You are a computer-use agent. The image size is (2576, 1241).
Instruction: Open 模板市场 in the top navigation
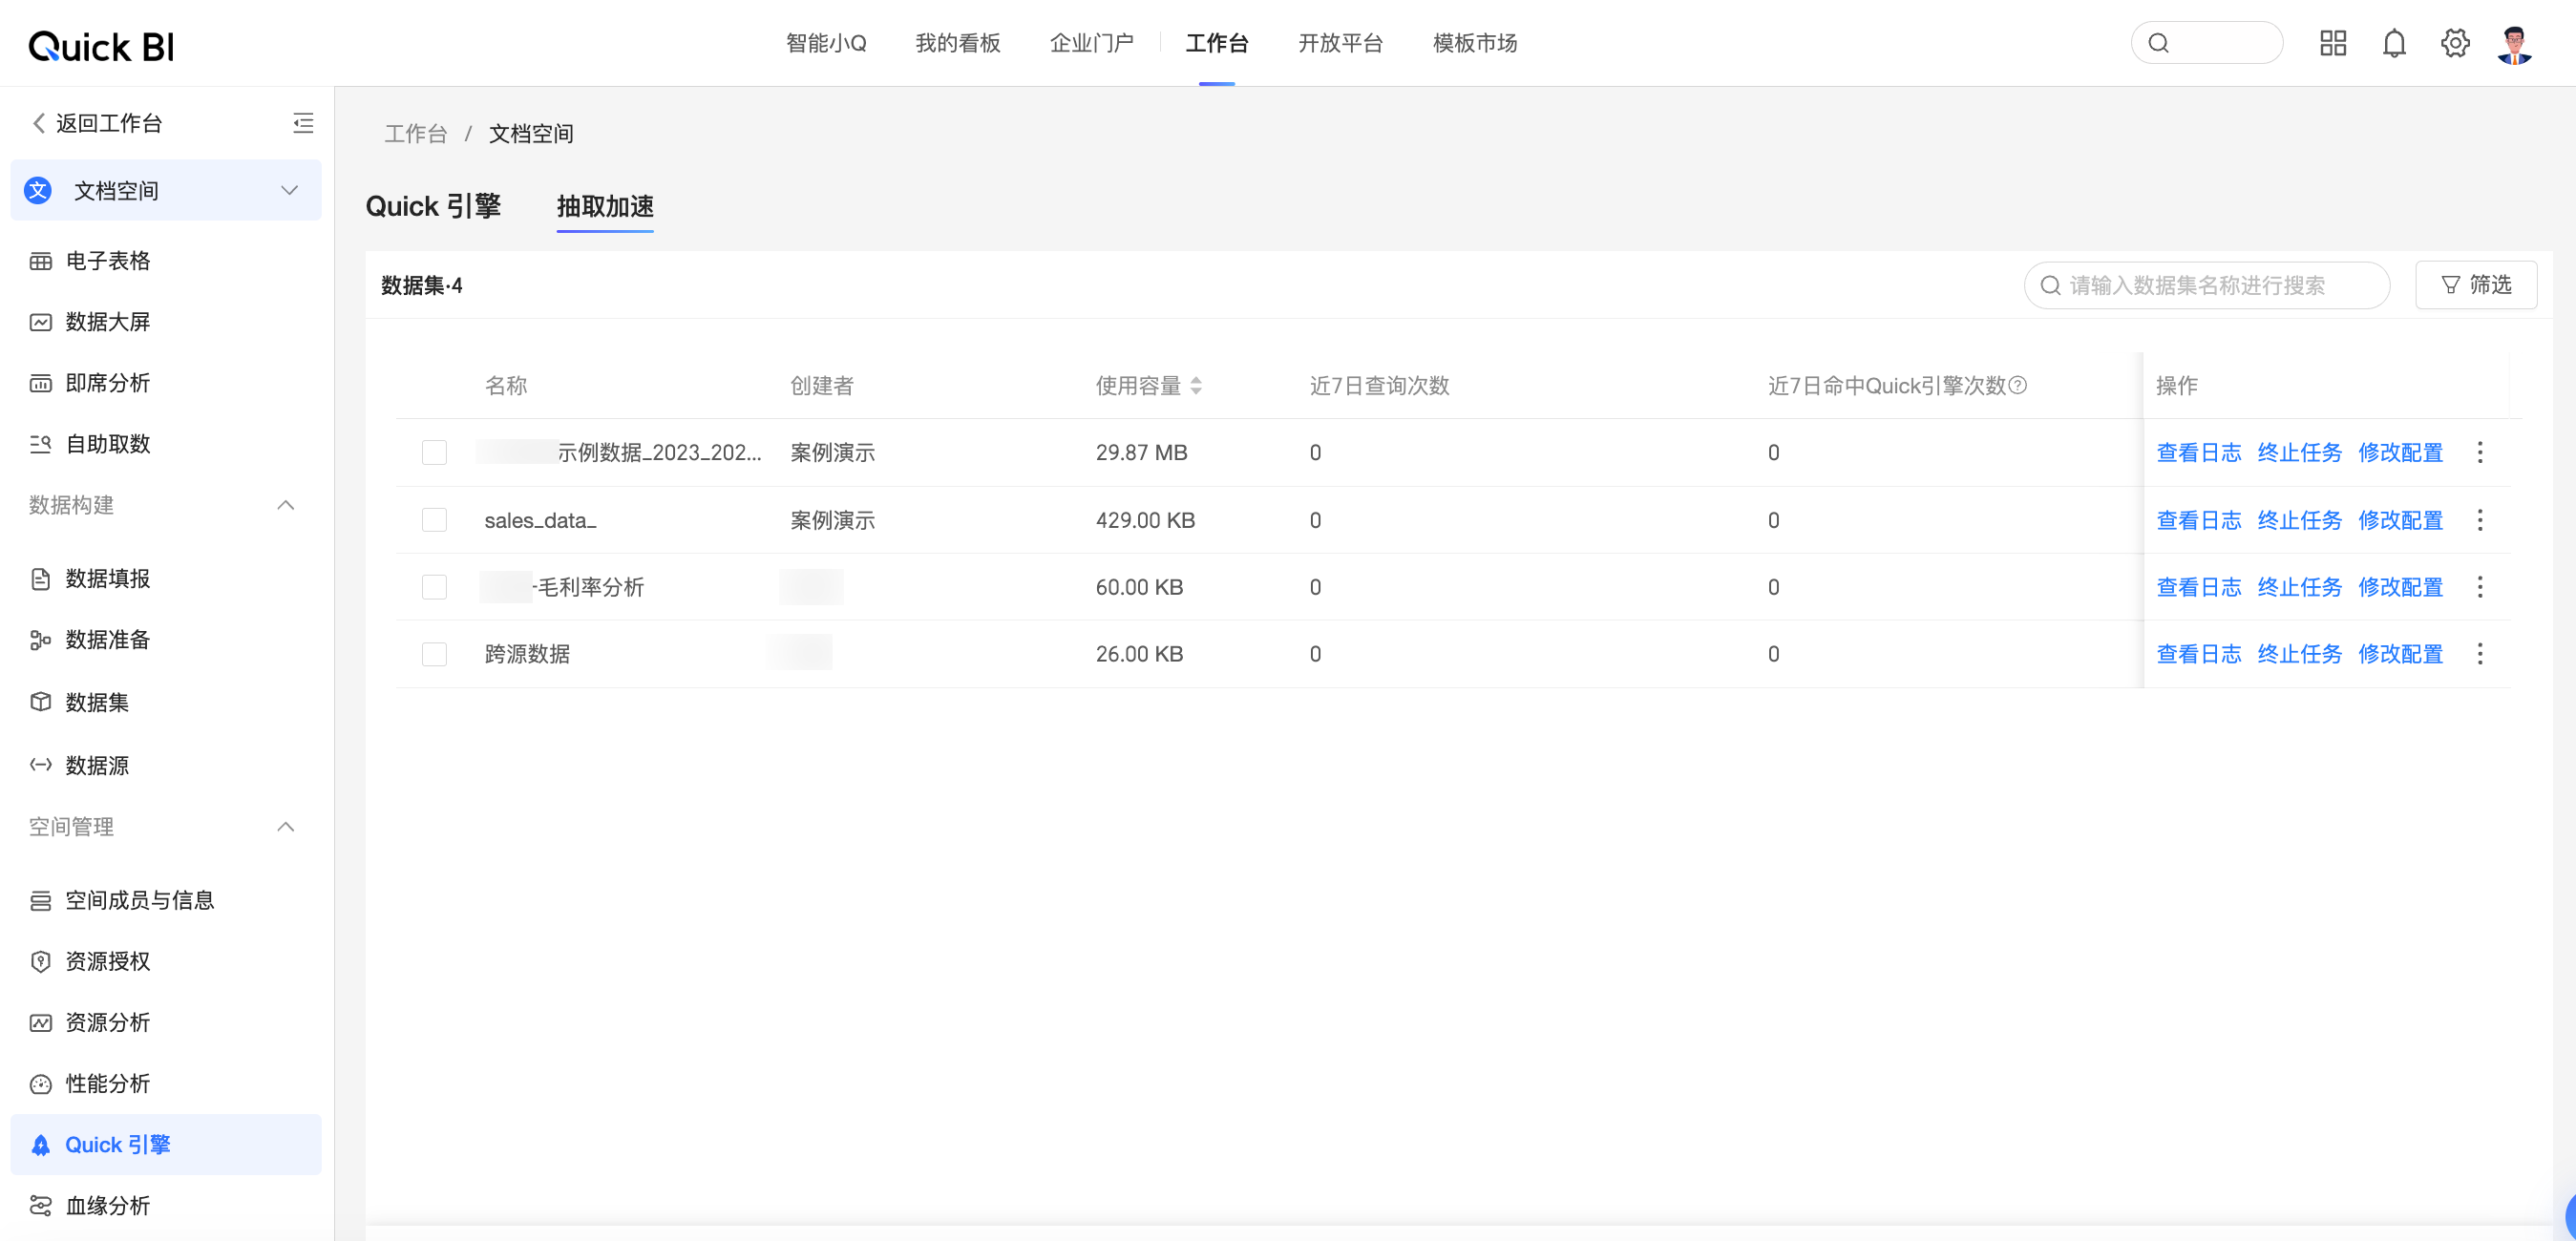(1475, 43)
